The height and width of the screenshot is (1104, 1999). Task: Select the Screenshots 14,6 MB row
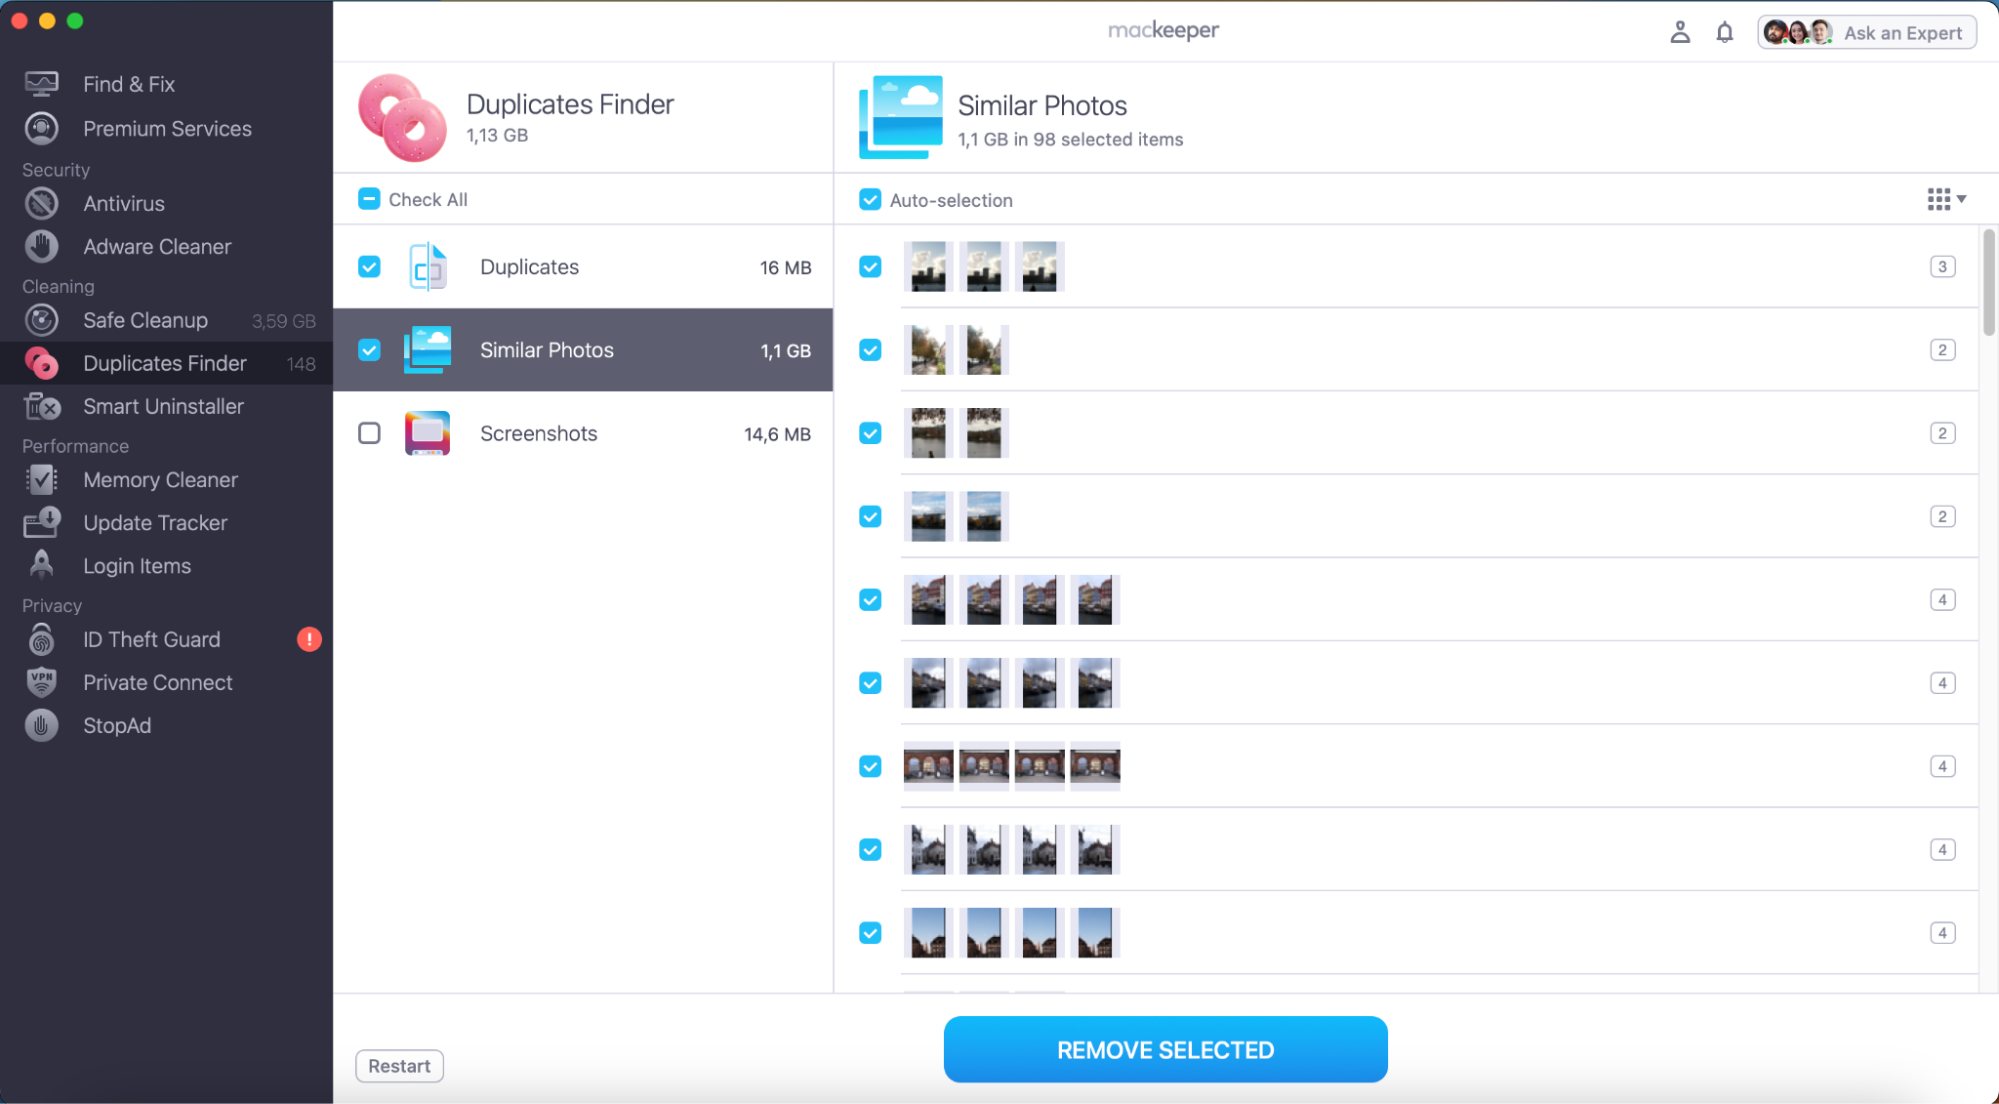point(583,433)
